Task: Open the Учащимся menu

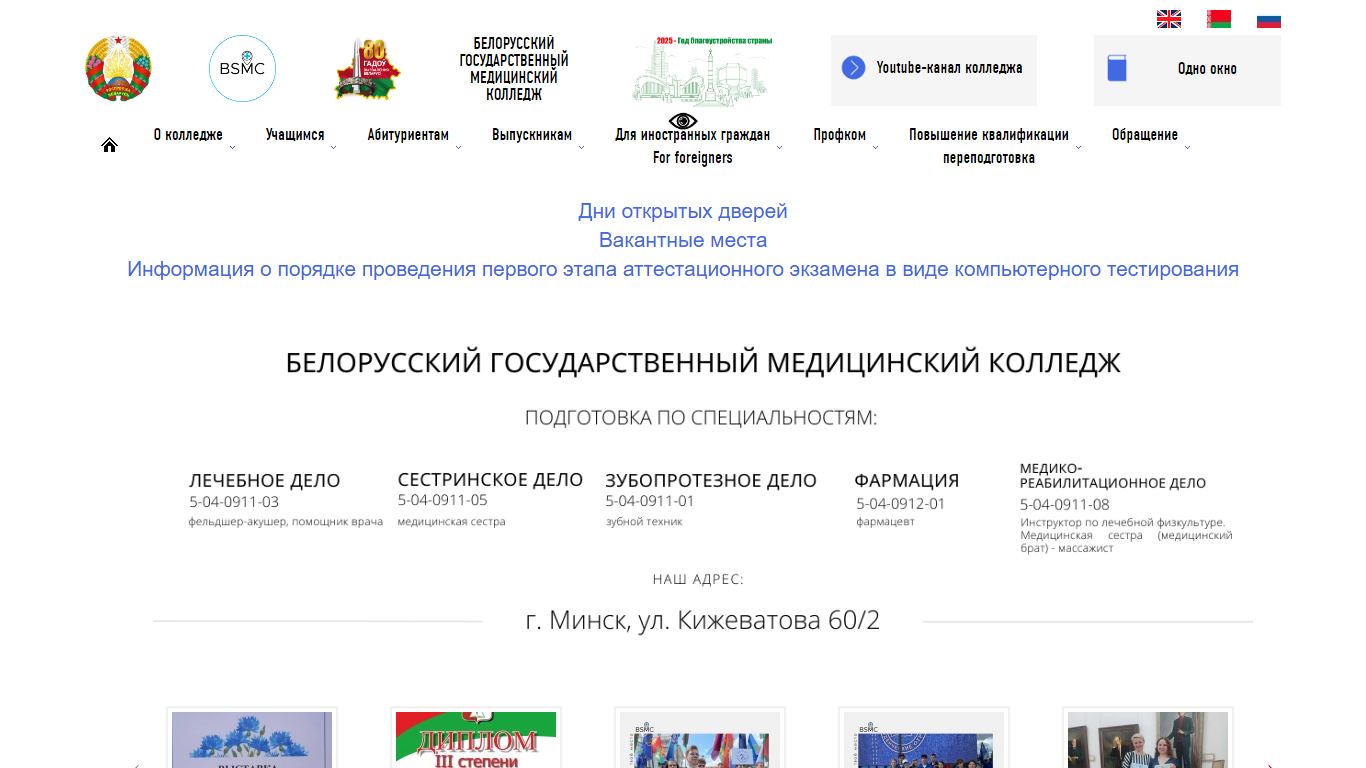Action: [x=295, y=135]
